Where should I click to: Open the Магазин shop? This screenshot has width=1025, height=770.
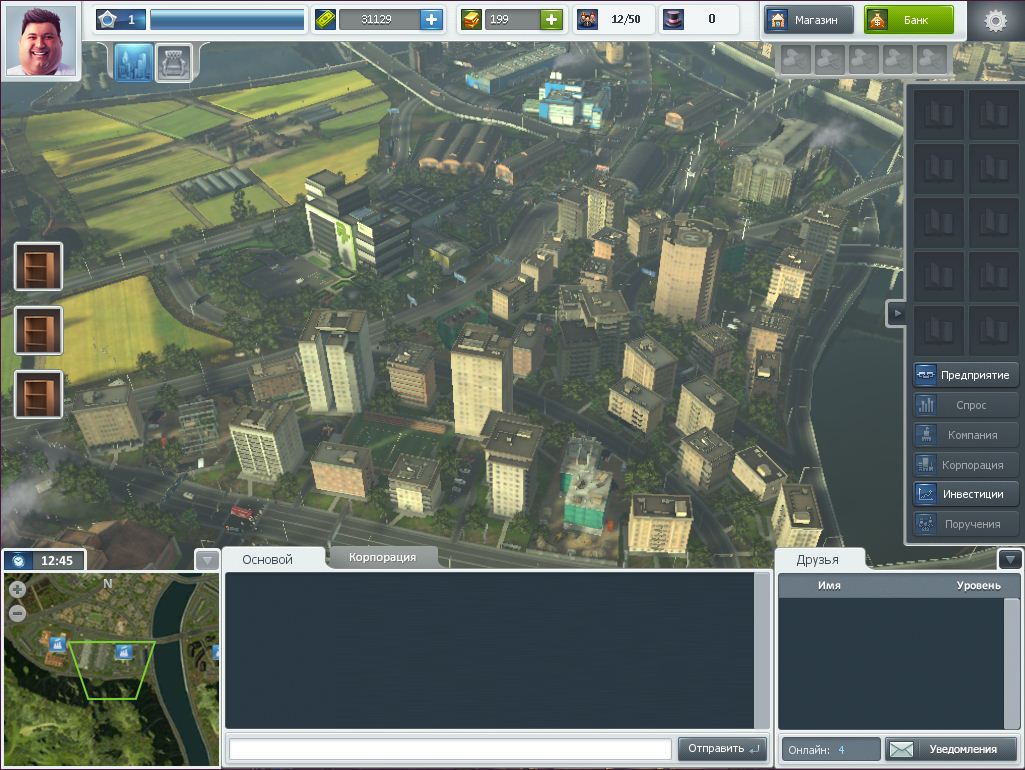(810, 20)
